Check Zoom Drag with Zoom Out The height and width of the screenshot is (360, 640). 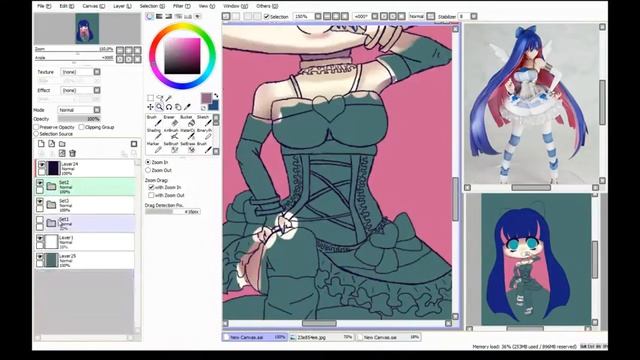pyautogui.click(x=151, y=196)
